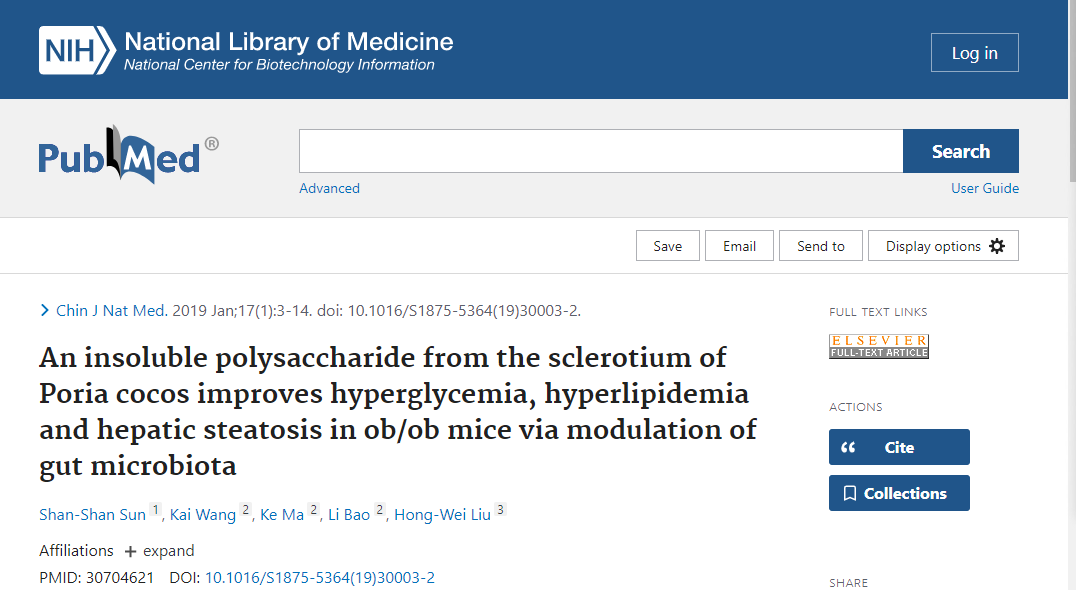Focus the PubMed search input field
Screen dimensions: 1076x590
(601, 151)
